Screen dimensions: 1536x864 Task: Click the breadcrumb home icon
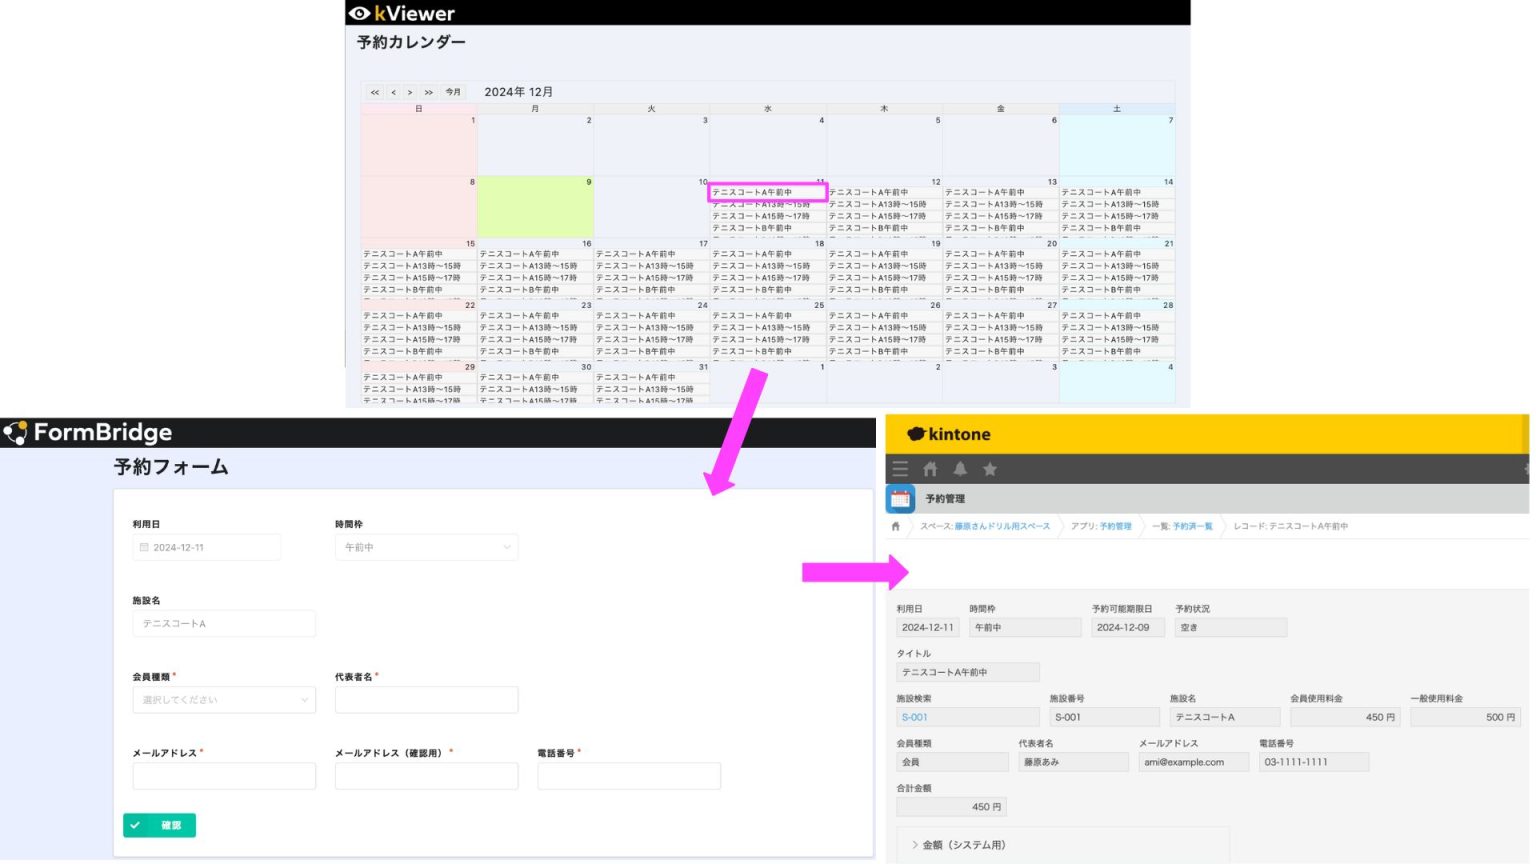(x=896, y=525)
